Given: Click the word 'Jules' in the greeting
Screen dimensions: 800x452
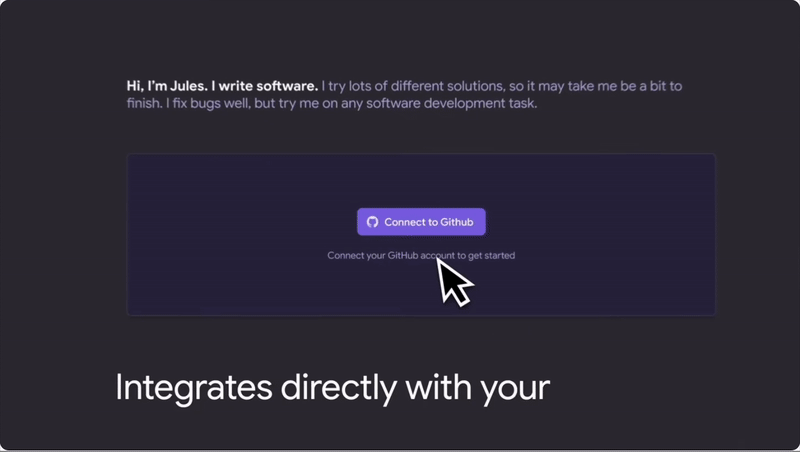Looking at the screenshot, I should point(187,86).
